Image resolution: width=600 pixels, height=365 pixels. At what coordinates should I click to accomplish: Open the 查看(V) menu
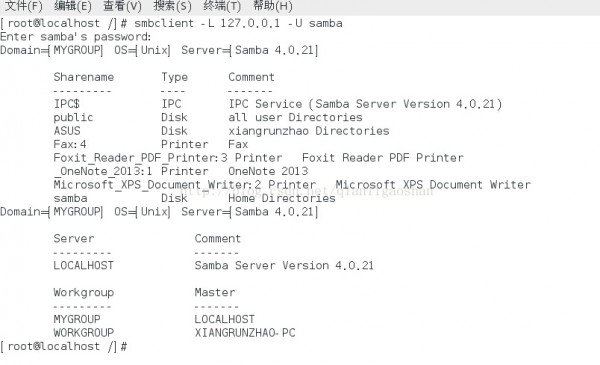point(122,6)
